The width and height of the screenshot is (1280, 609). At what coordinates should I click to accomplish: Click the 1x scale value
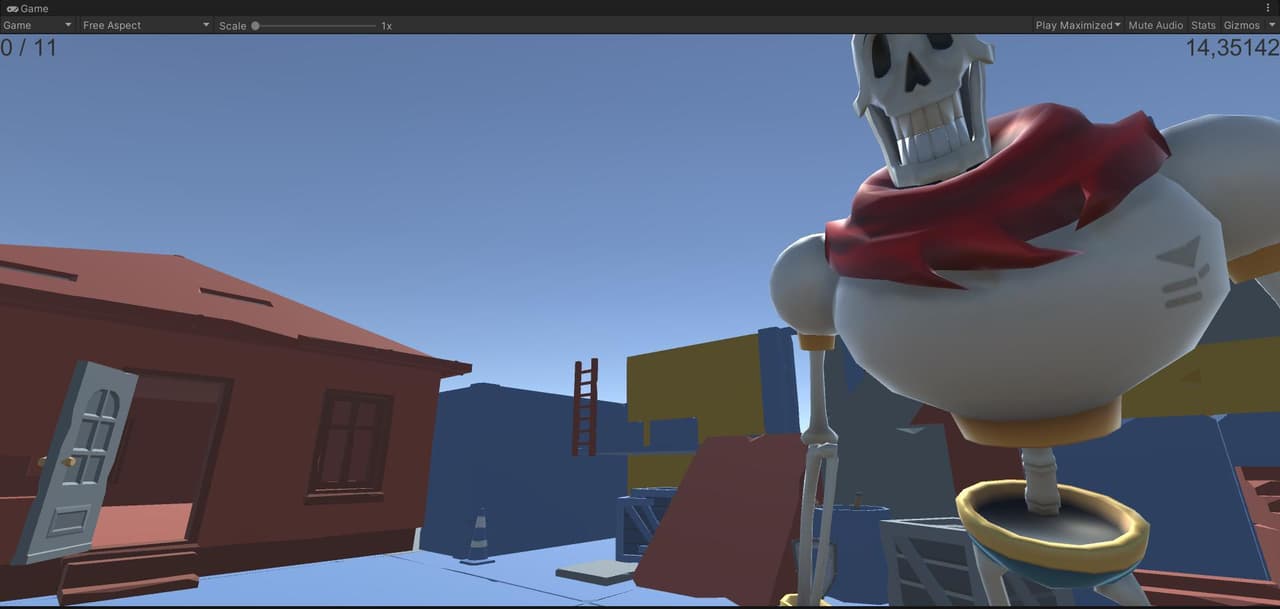[386, 25]
